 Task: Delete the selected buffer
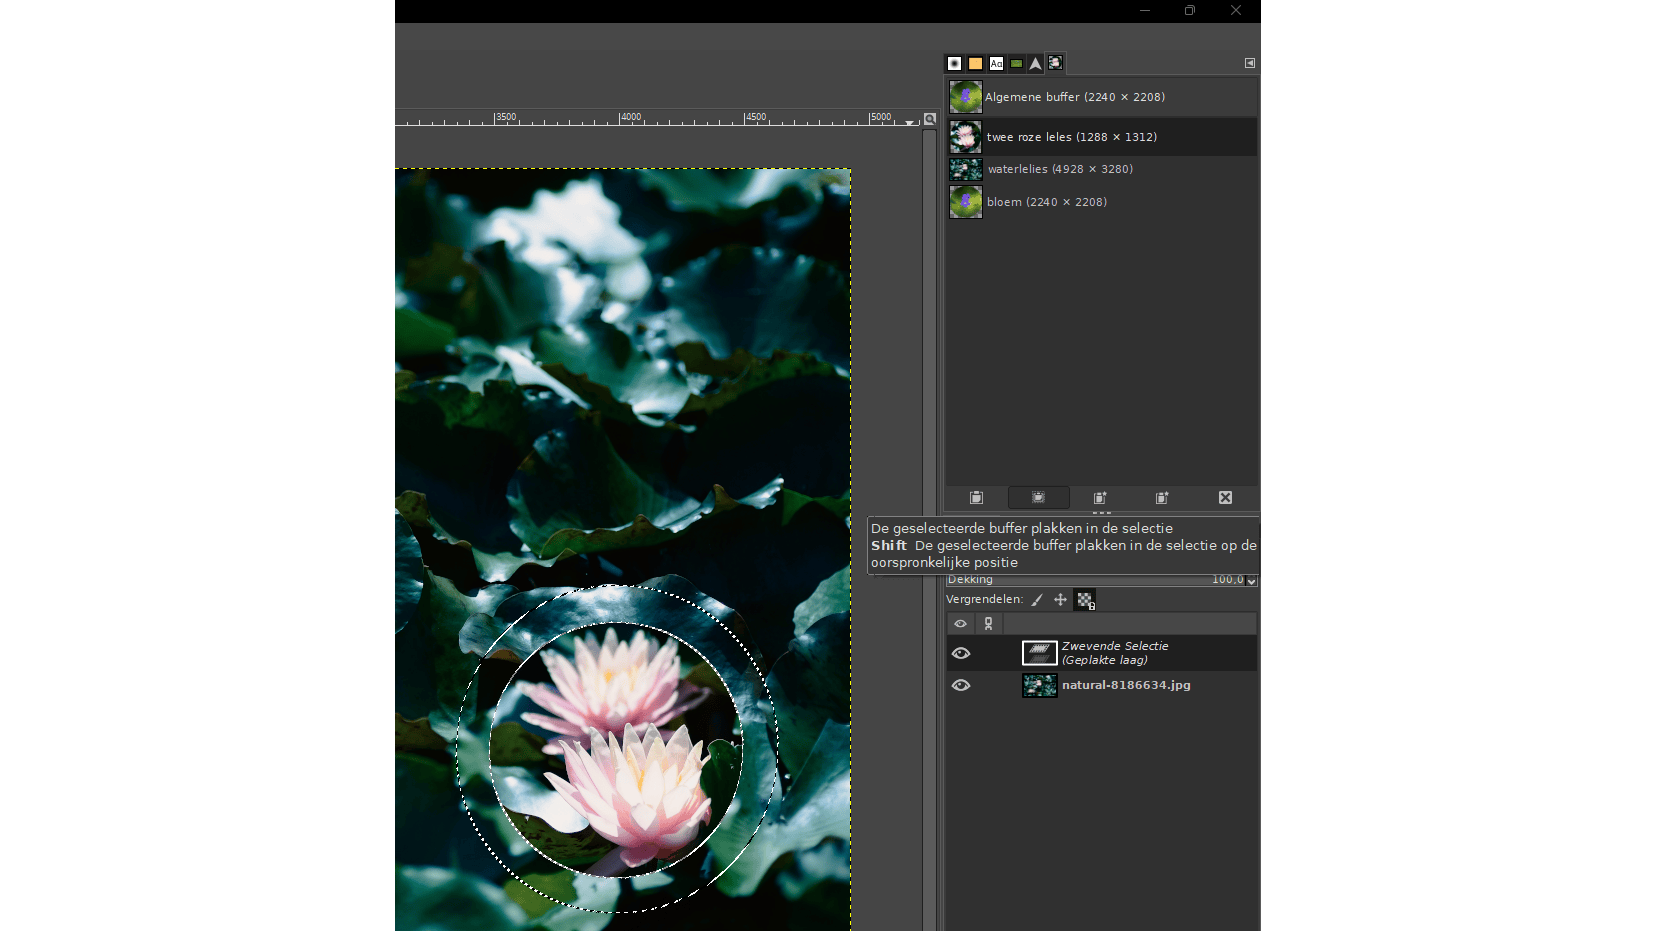(x=1225, y=497)
